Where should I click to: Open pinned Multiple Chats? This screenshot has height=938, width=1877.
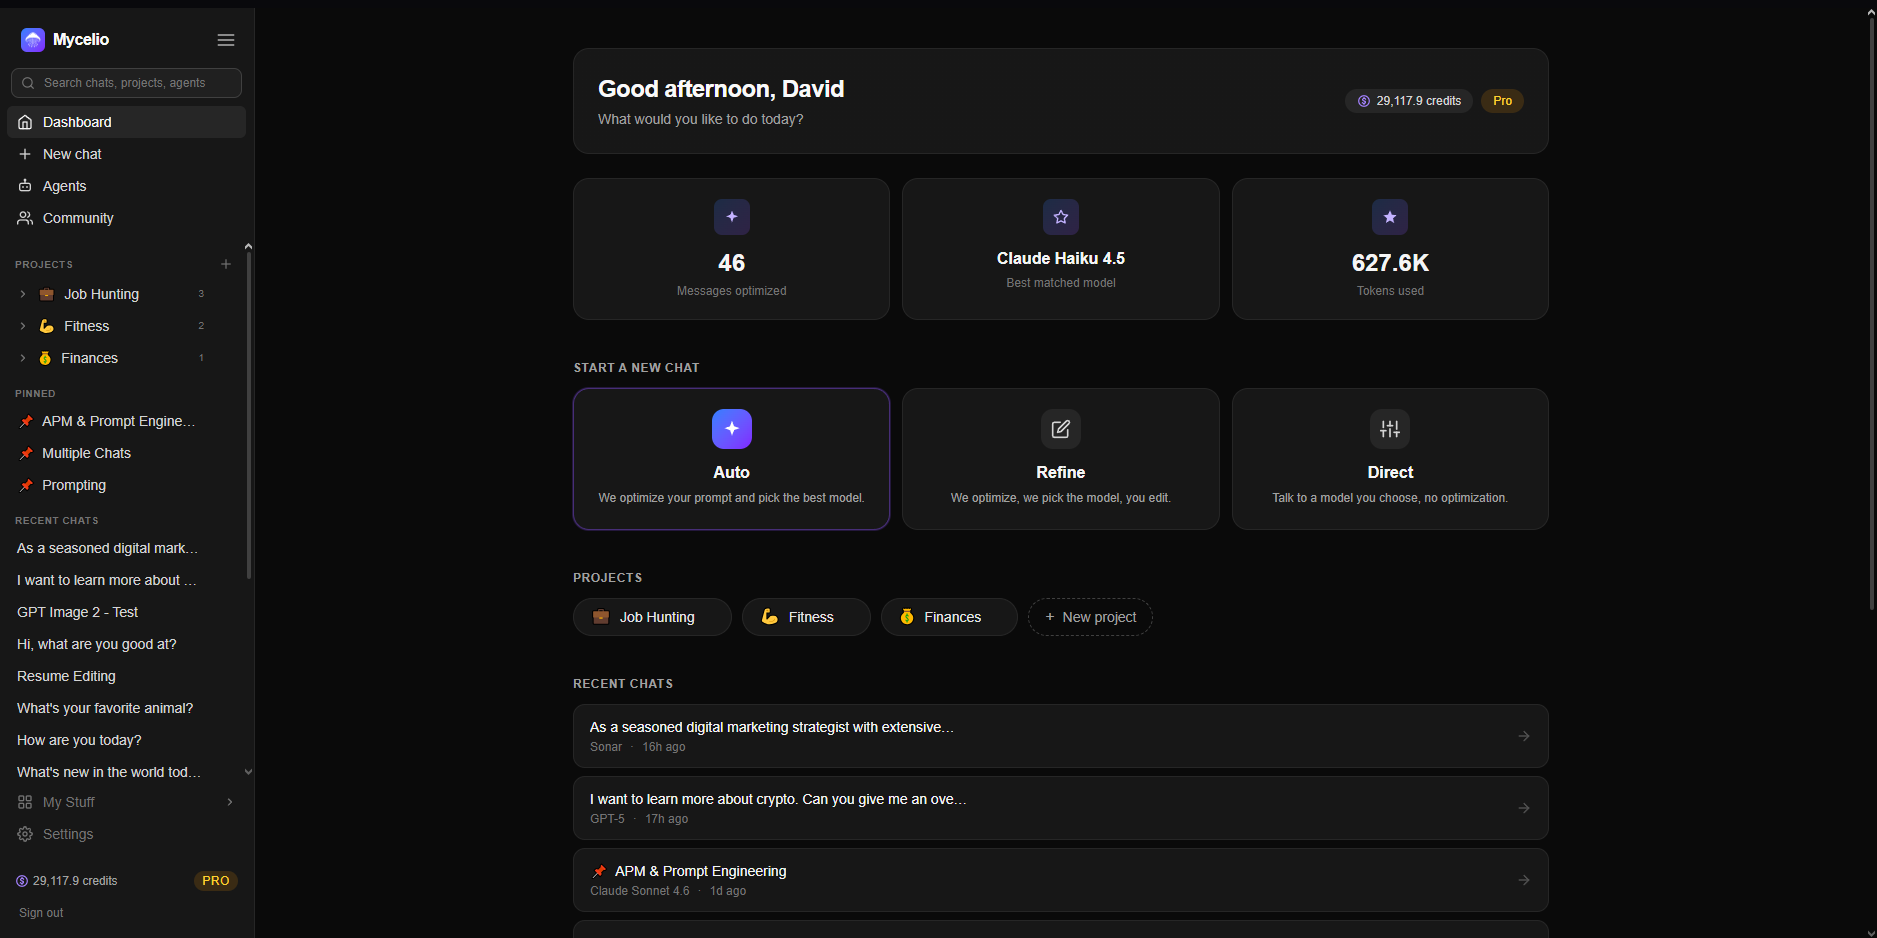[86, 453]
